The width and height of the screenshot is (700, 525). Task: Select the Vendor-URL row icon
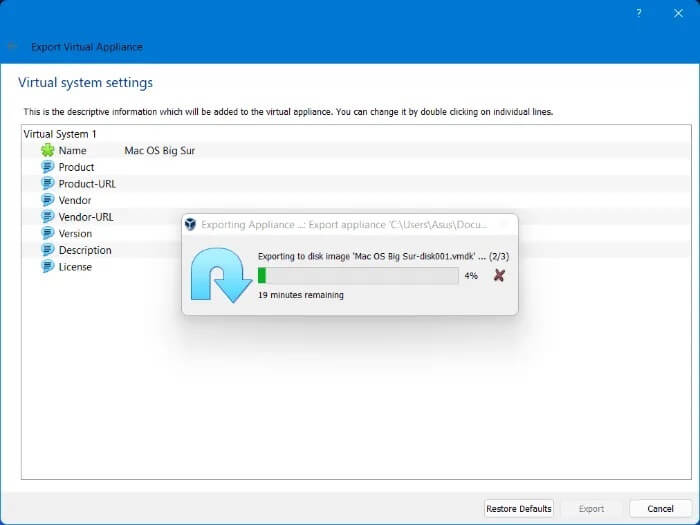pos(47,216)
